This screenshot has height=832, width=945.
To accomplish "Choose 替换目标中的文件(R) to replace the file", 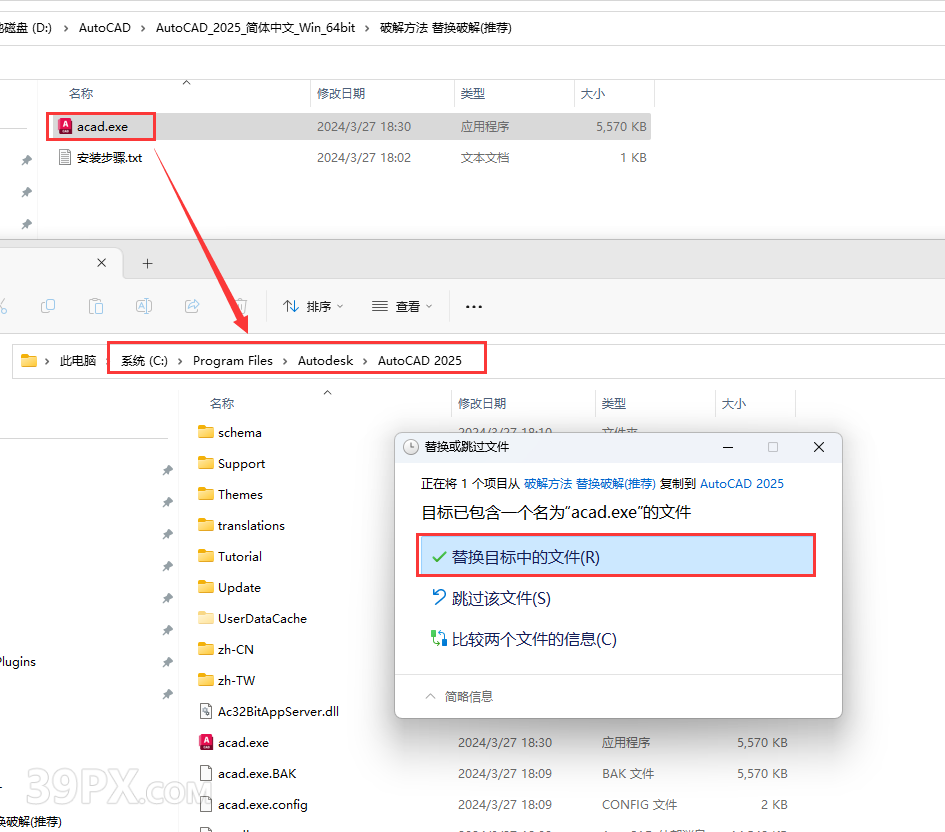I will (x=616, y=555).
